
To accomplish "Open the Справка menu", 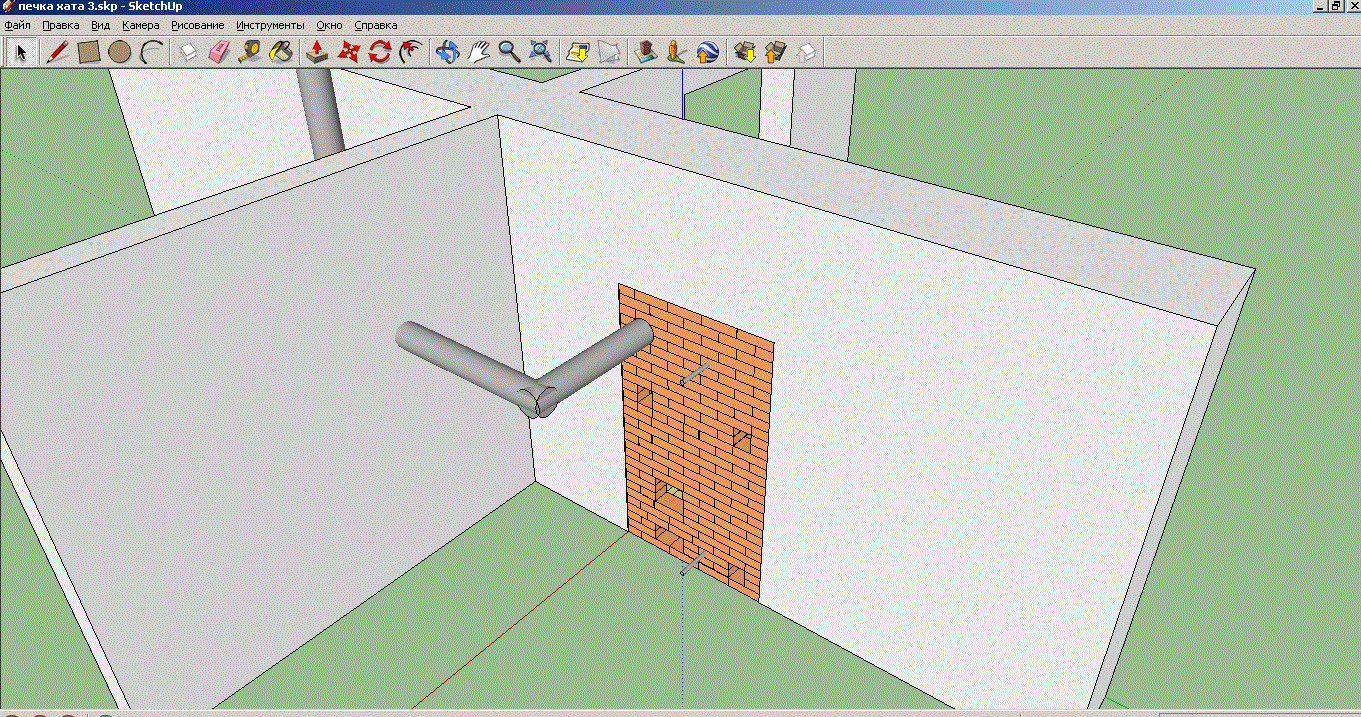I will point(375,25).
